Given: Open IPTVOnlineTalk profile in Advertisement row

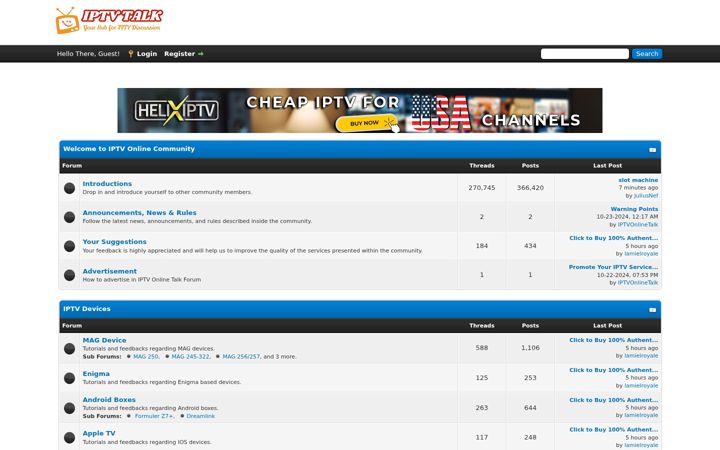Looking at the screenshot, I should tap(637, 282).
